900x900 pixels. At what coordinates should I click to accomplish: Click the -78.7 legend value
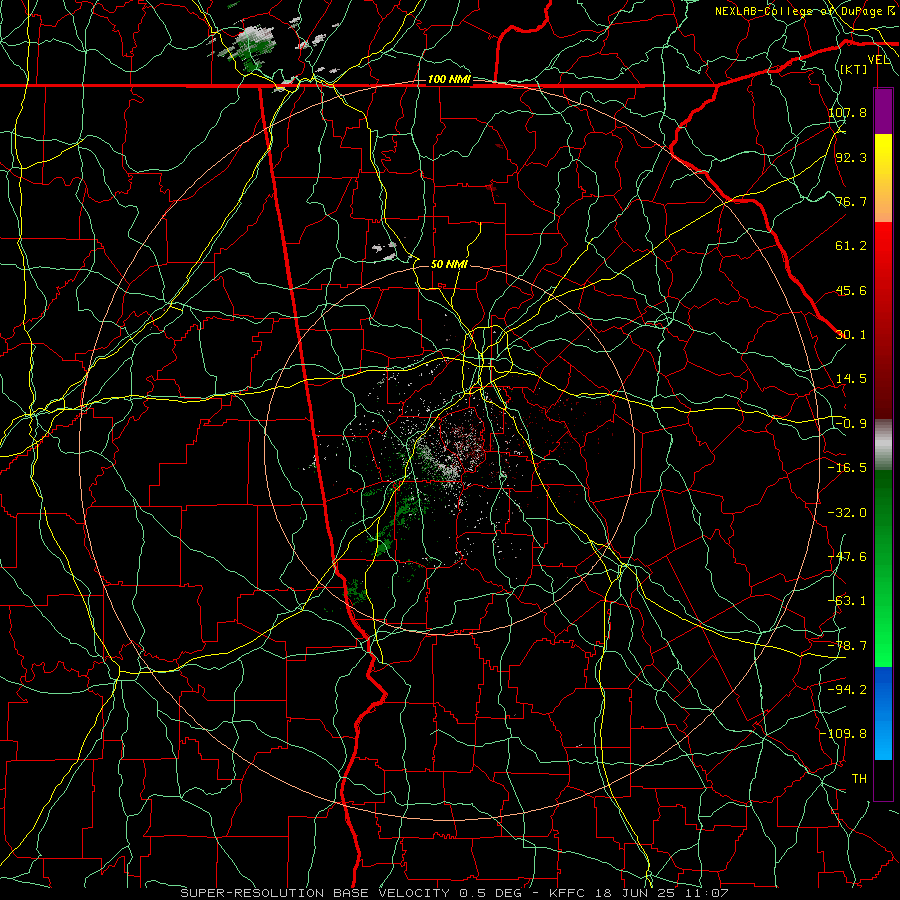pyautogui.click(x=847, y=646)
